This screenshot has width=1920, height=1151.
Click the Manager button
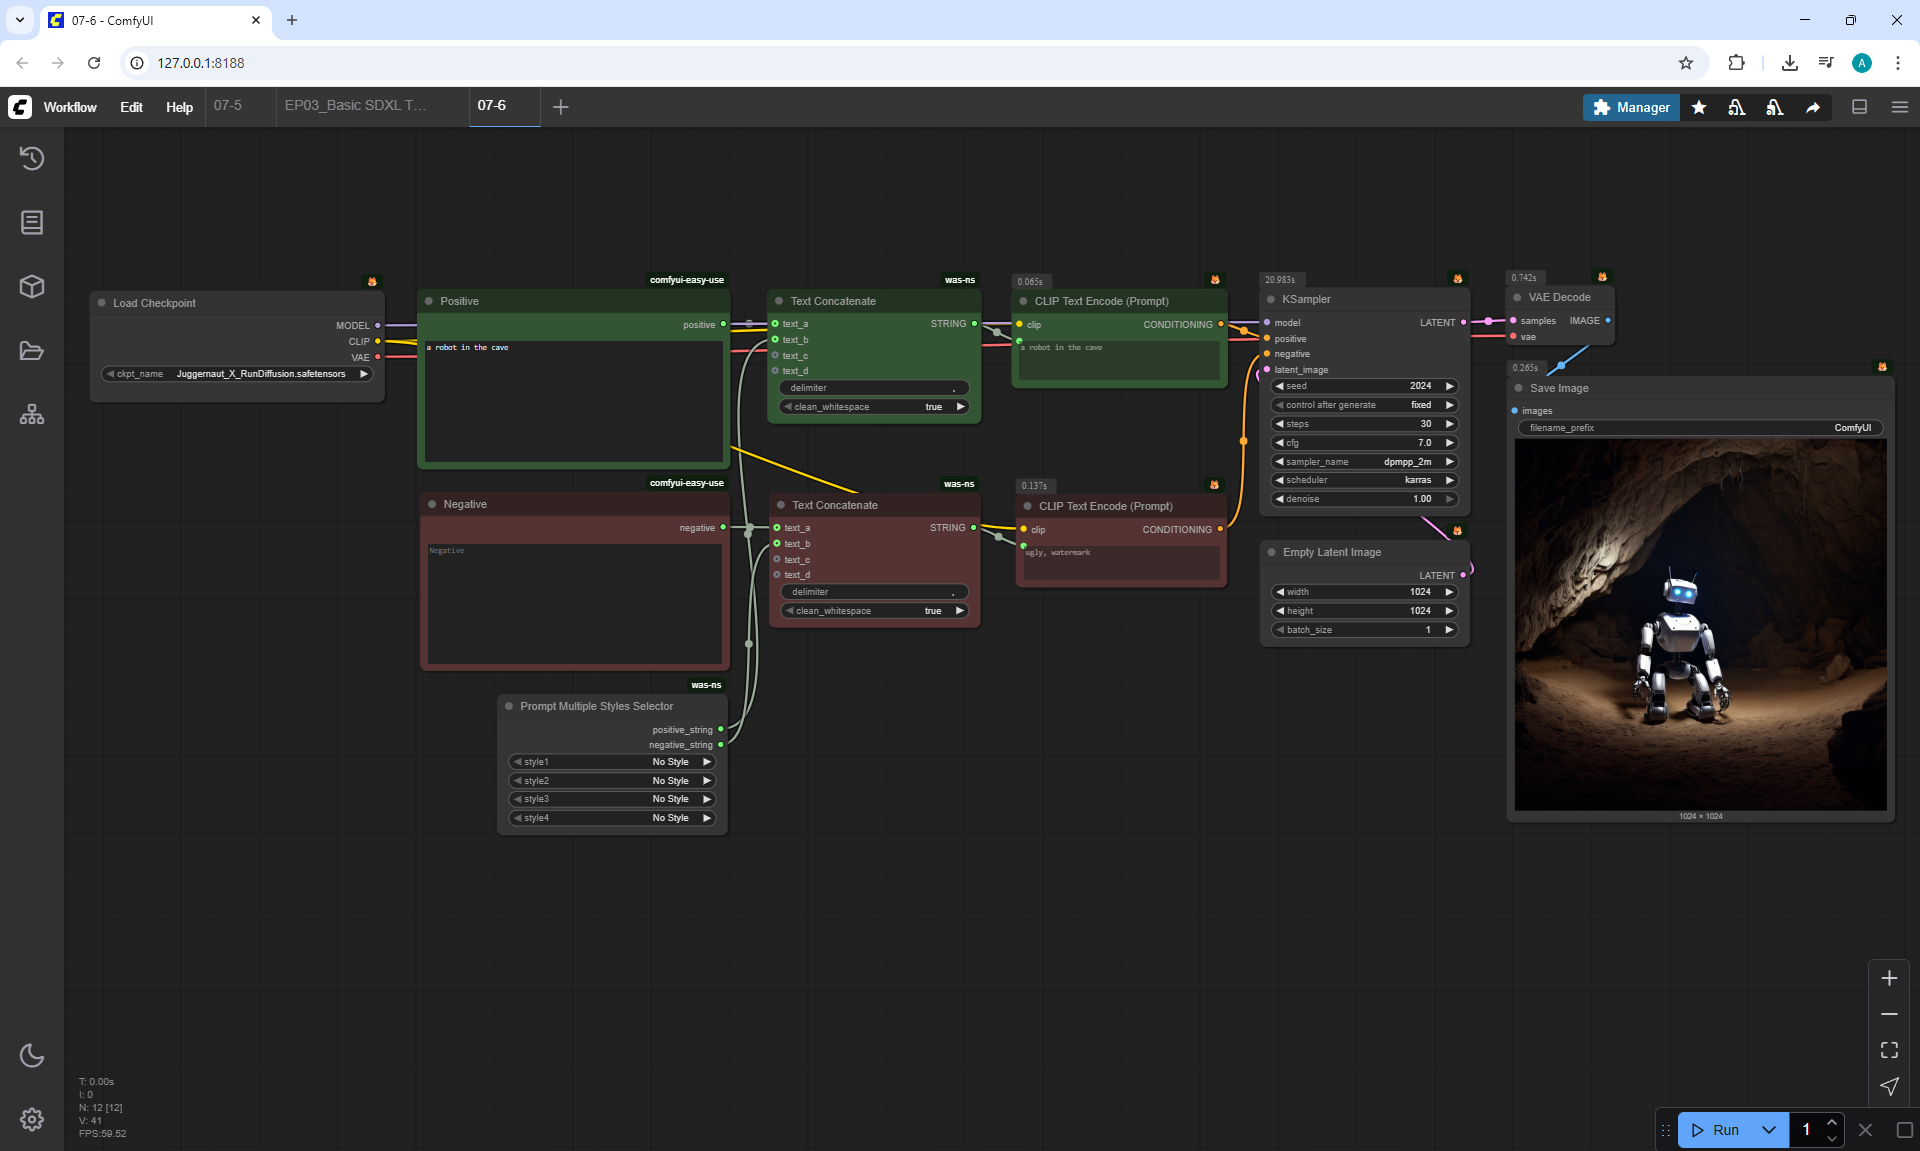click(1631, 107)
